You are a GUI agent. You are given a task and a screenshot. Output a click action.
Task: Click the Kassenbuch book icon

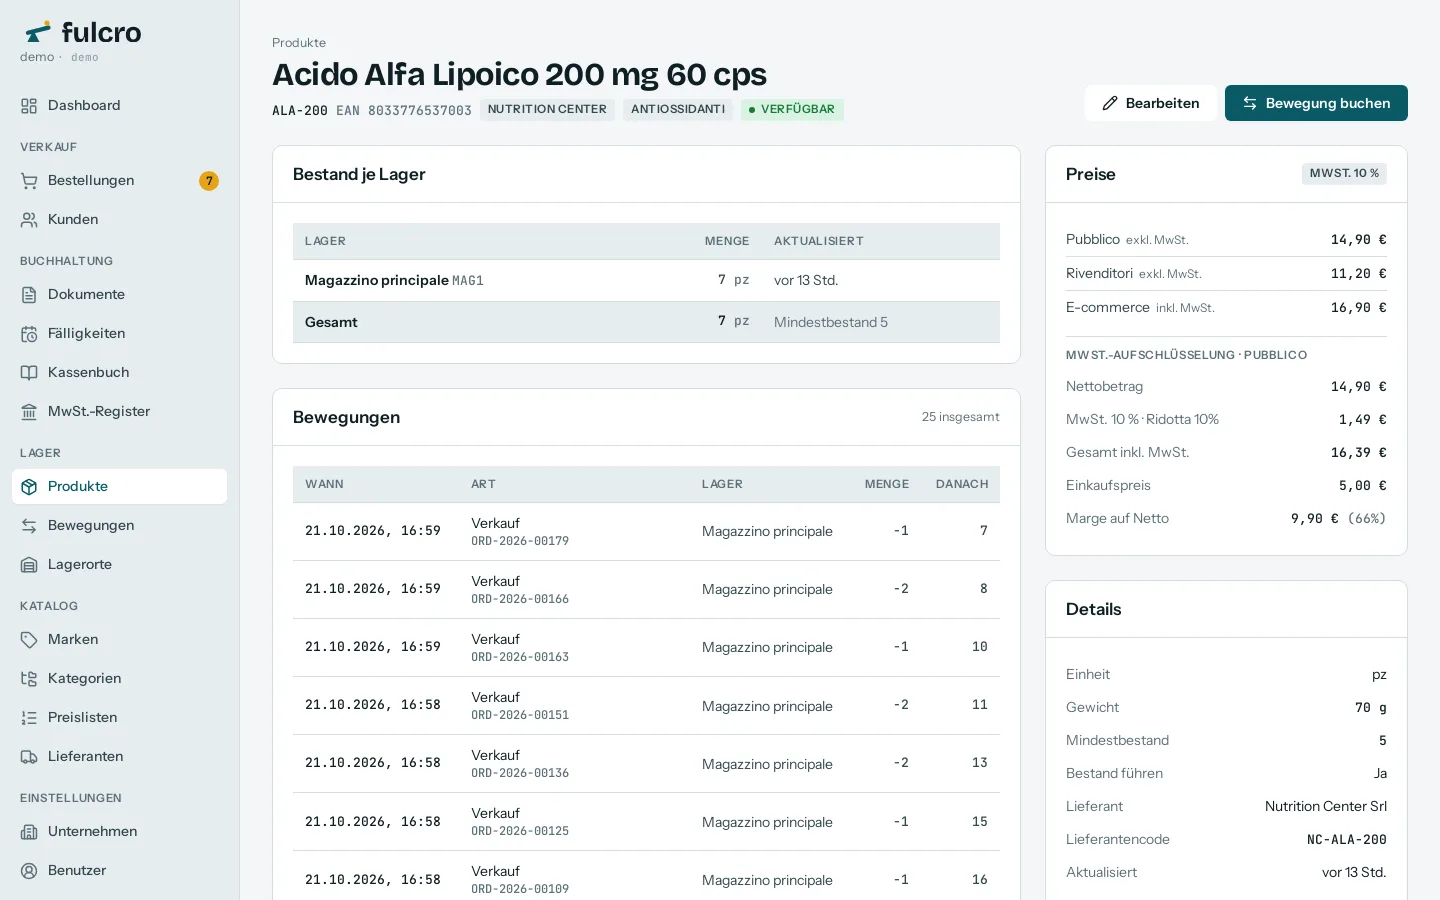[x=29, y=373]
